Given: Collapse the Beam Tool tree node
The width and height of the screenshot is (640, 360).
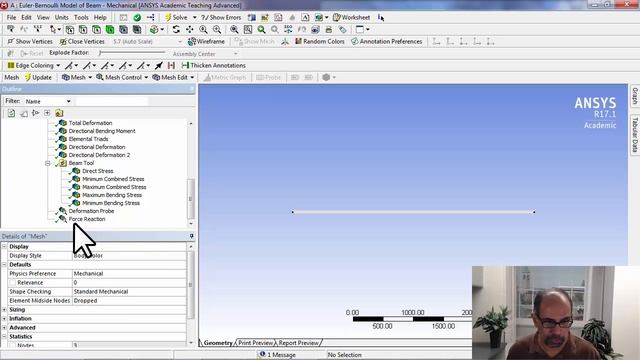Looking at the screenshot, I should tap(48, 163).
